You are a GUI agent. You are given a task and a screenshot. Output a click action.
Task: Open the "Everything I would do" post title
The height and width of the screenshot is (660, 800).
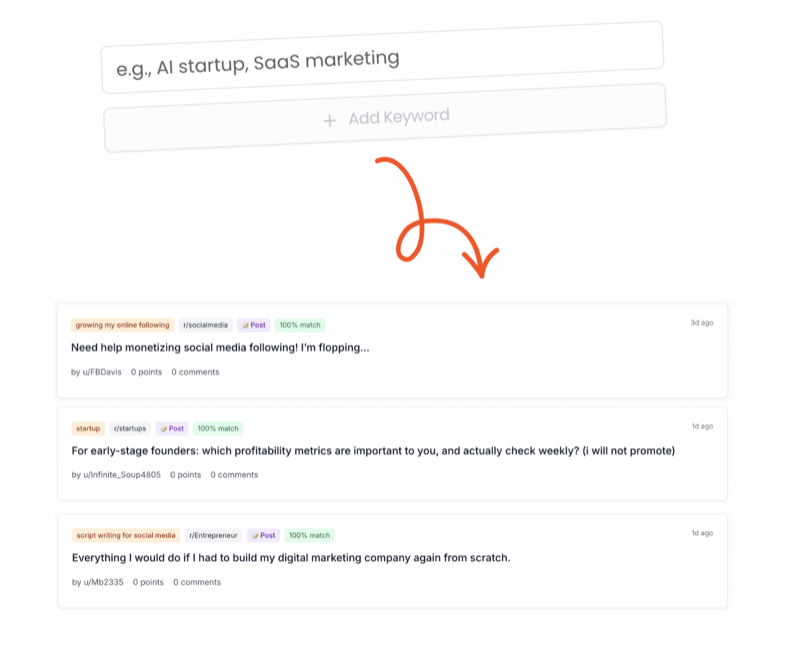click(291, 558)
